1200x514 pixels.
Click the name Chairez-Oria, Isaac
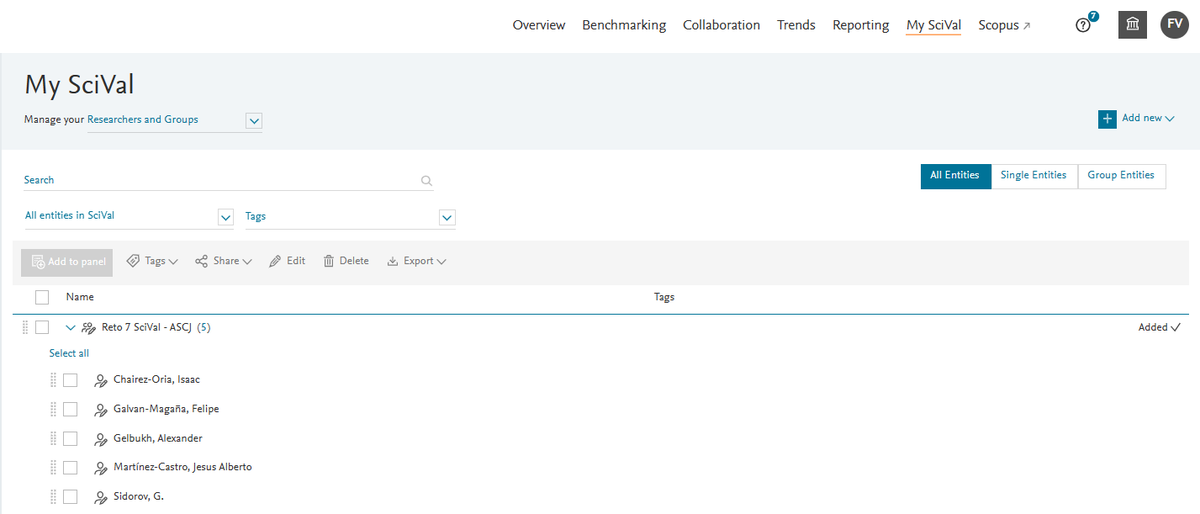point(157,380)
